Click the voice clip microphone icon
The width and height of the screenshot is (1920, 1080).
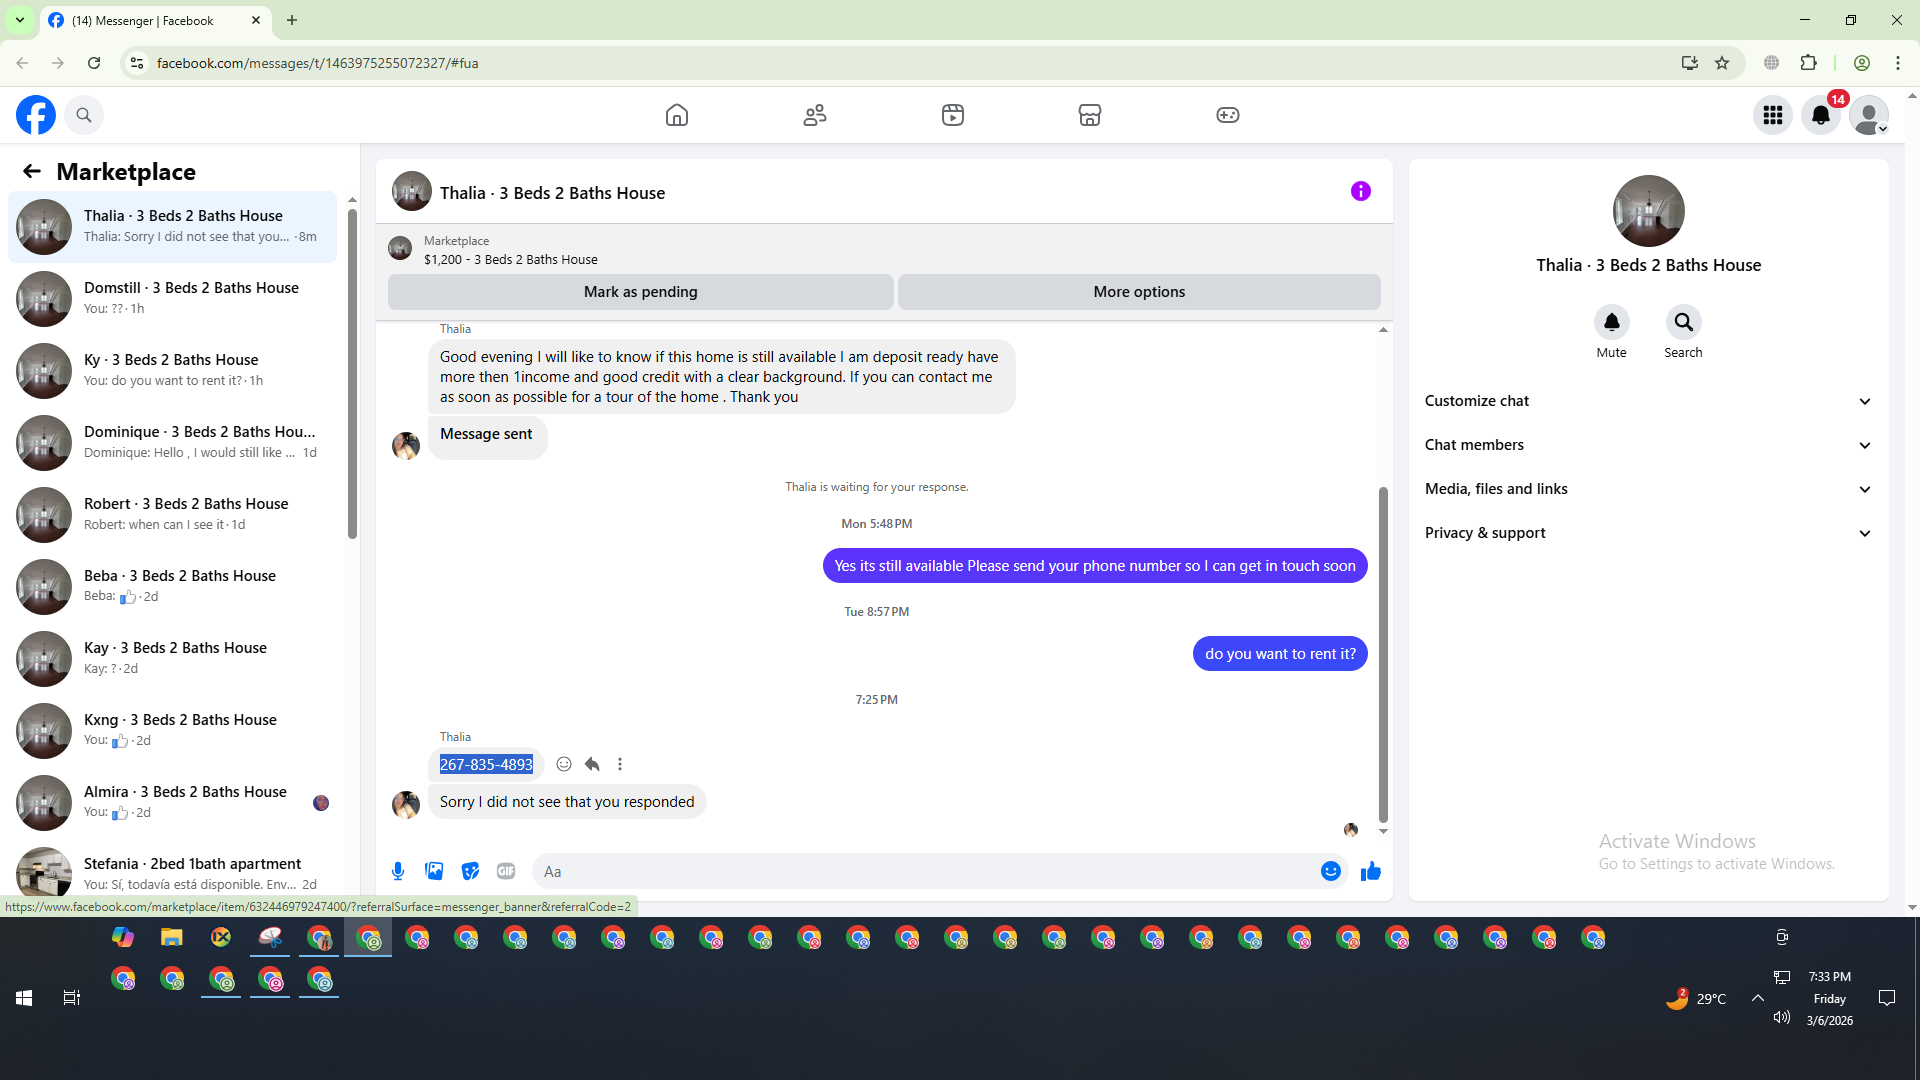(x=398, y=871)
